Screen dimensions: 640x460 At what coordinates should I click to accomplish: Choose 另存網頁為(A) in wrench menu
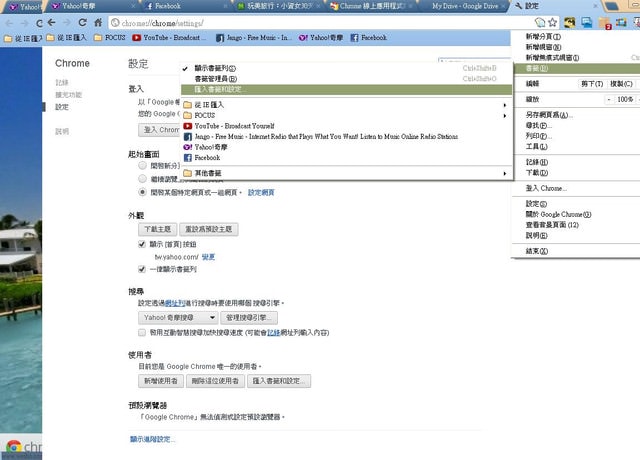pos(576,115)
